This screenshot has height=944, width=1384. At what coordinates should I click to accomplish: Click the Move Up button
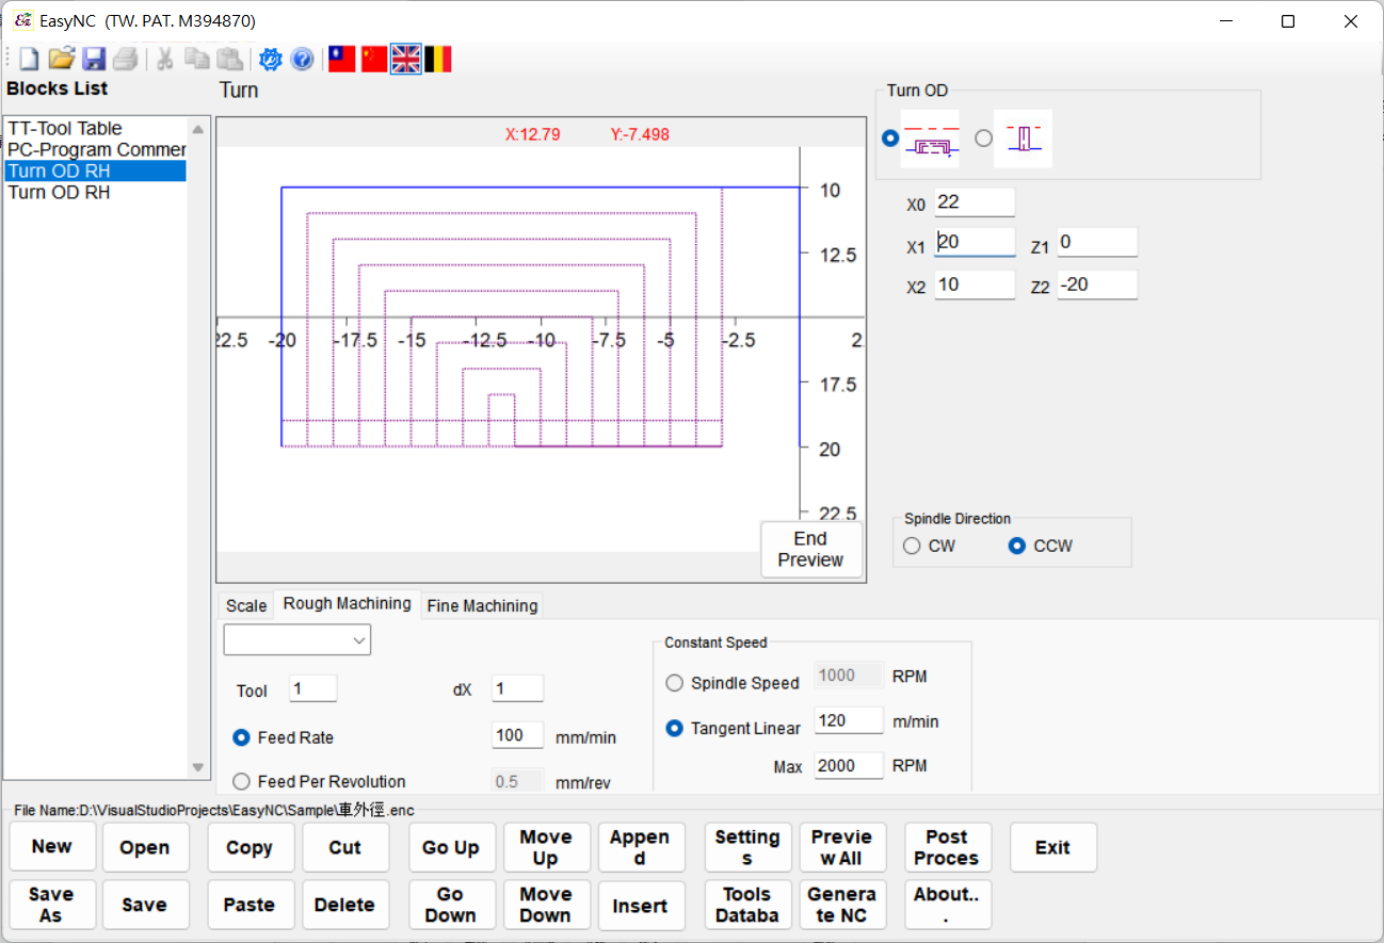coord(546,847)
